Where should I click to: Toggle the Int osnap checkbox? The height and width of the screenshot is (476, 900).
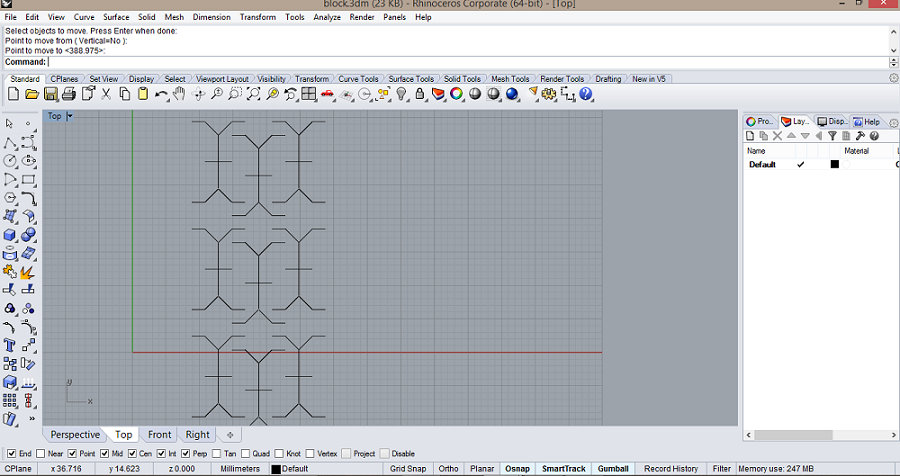point(161,454)
